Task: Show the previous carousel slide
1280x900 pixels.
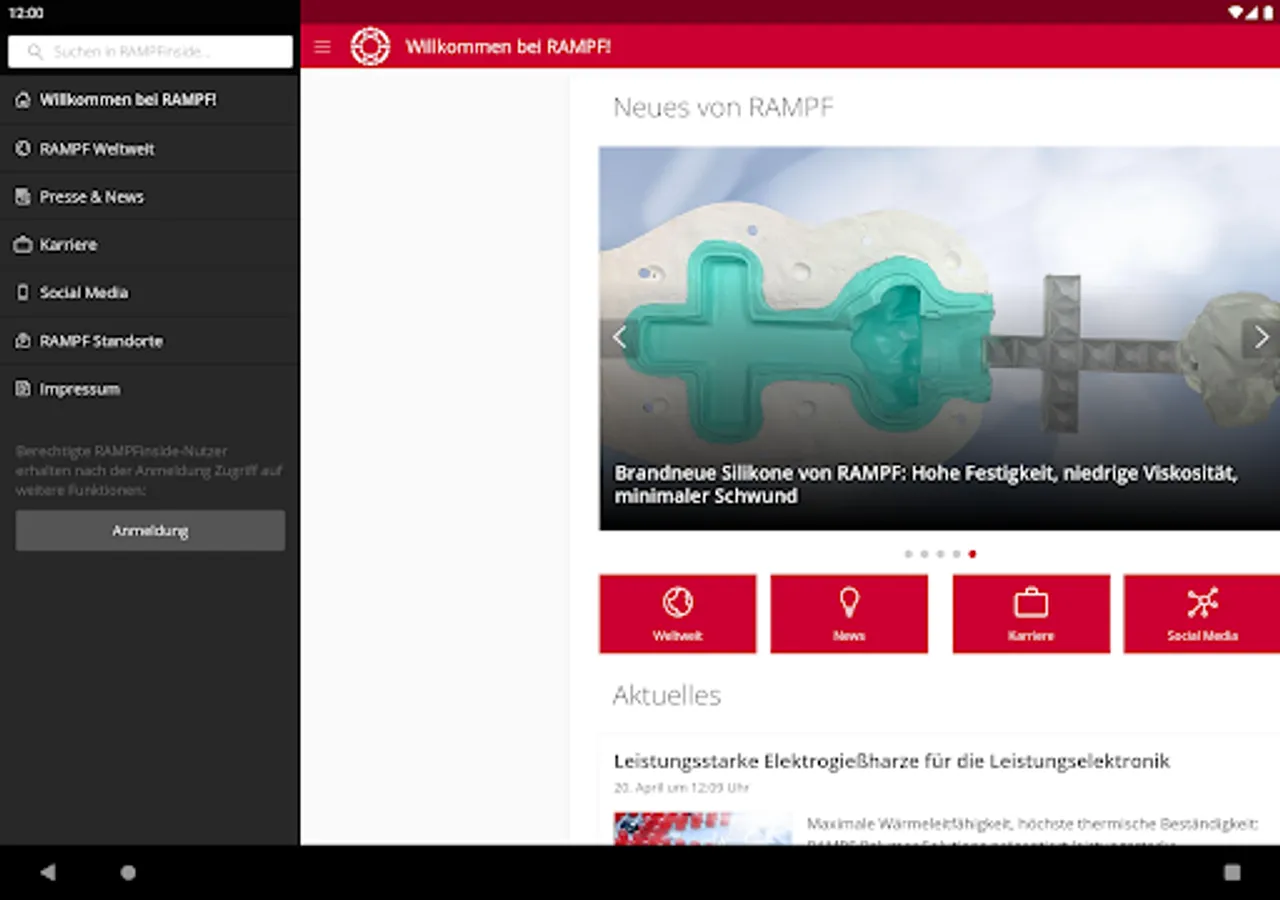Action: (x=620, y=338)
